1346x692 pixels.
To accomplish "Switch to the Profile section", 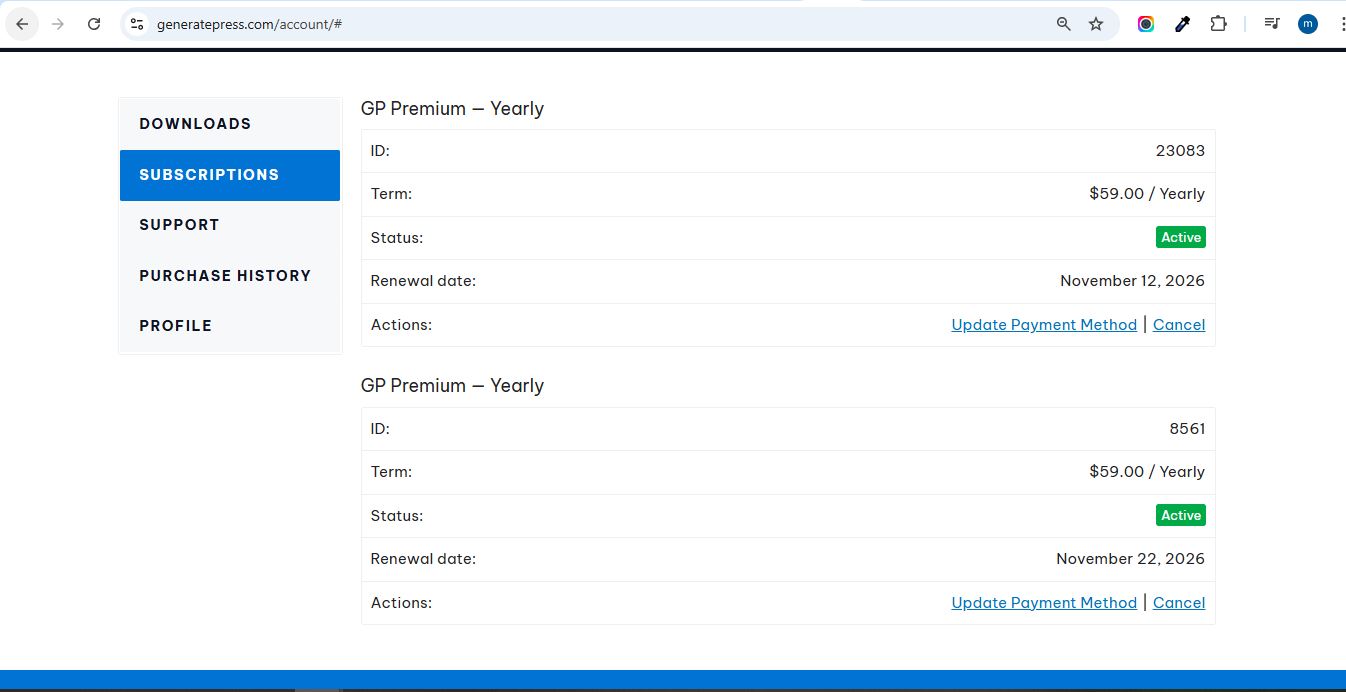I will tap(230, 326).
